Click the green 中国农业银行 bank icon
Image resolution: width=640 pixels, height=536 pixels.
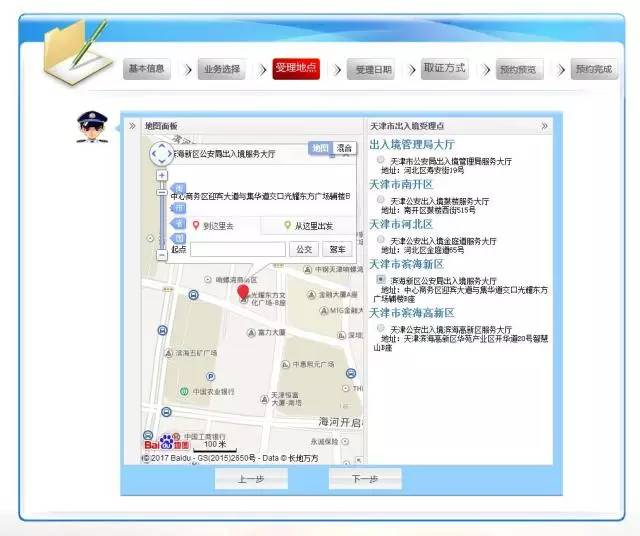point(184,391)
